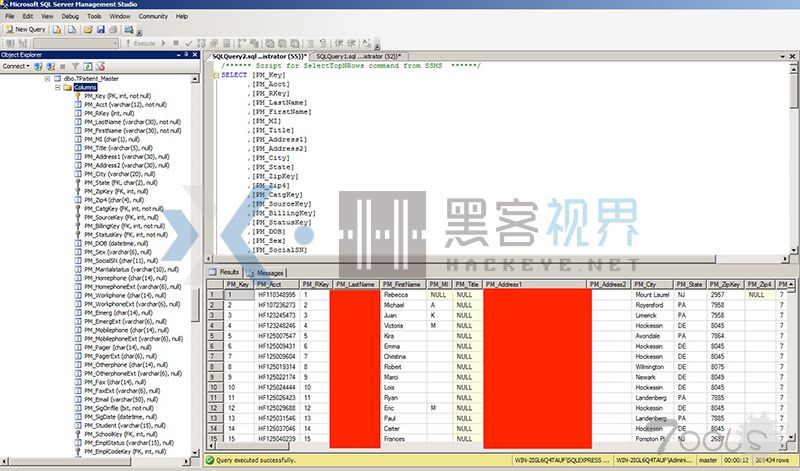Select row 5 header in results grid
This screenshot has height=471, width=800.
pos(213,335)
